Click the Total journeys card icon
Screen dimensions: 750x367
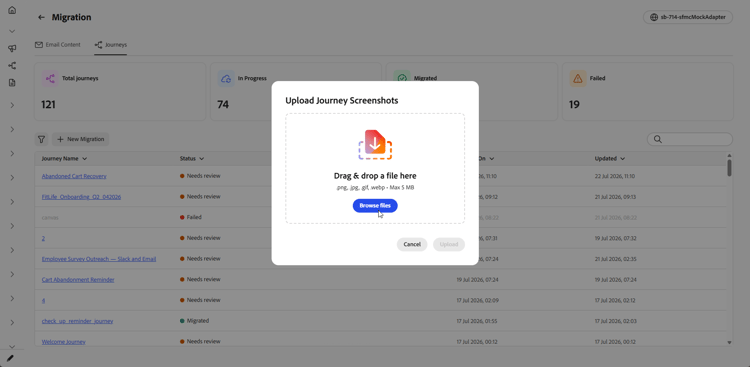point(50,78)
